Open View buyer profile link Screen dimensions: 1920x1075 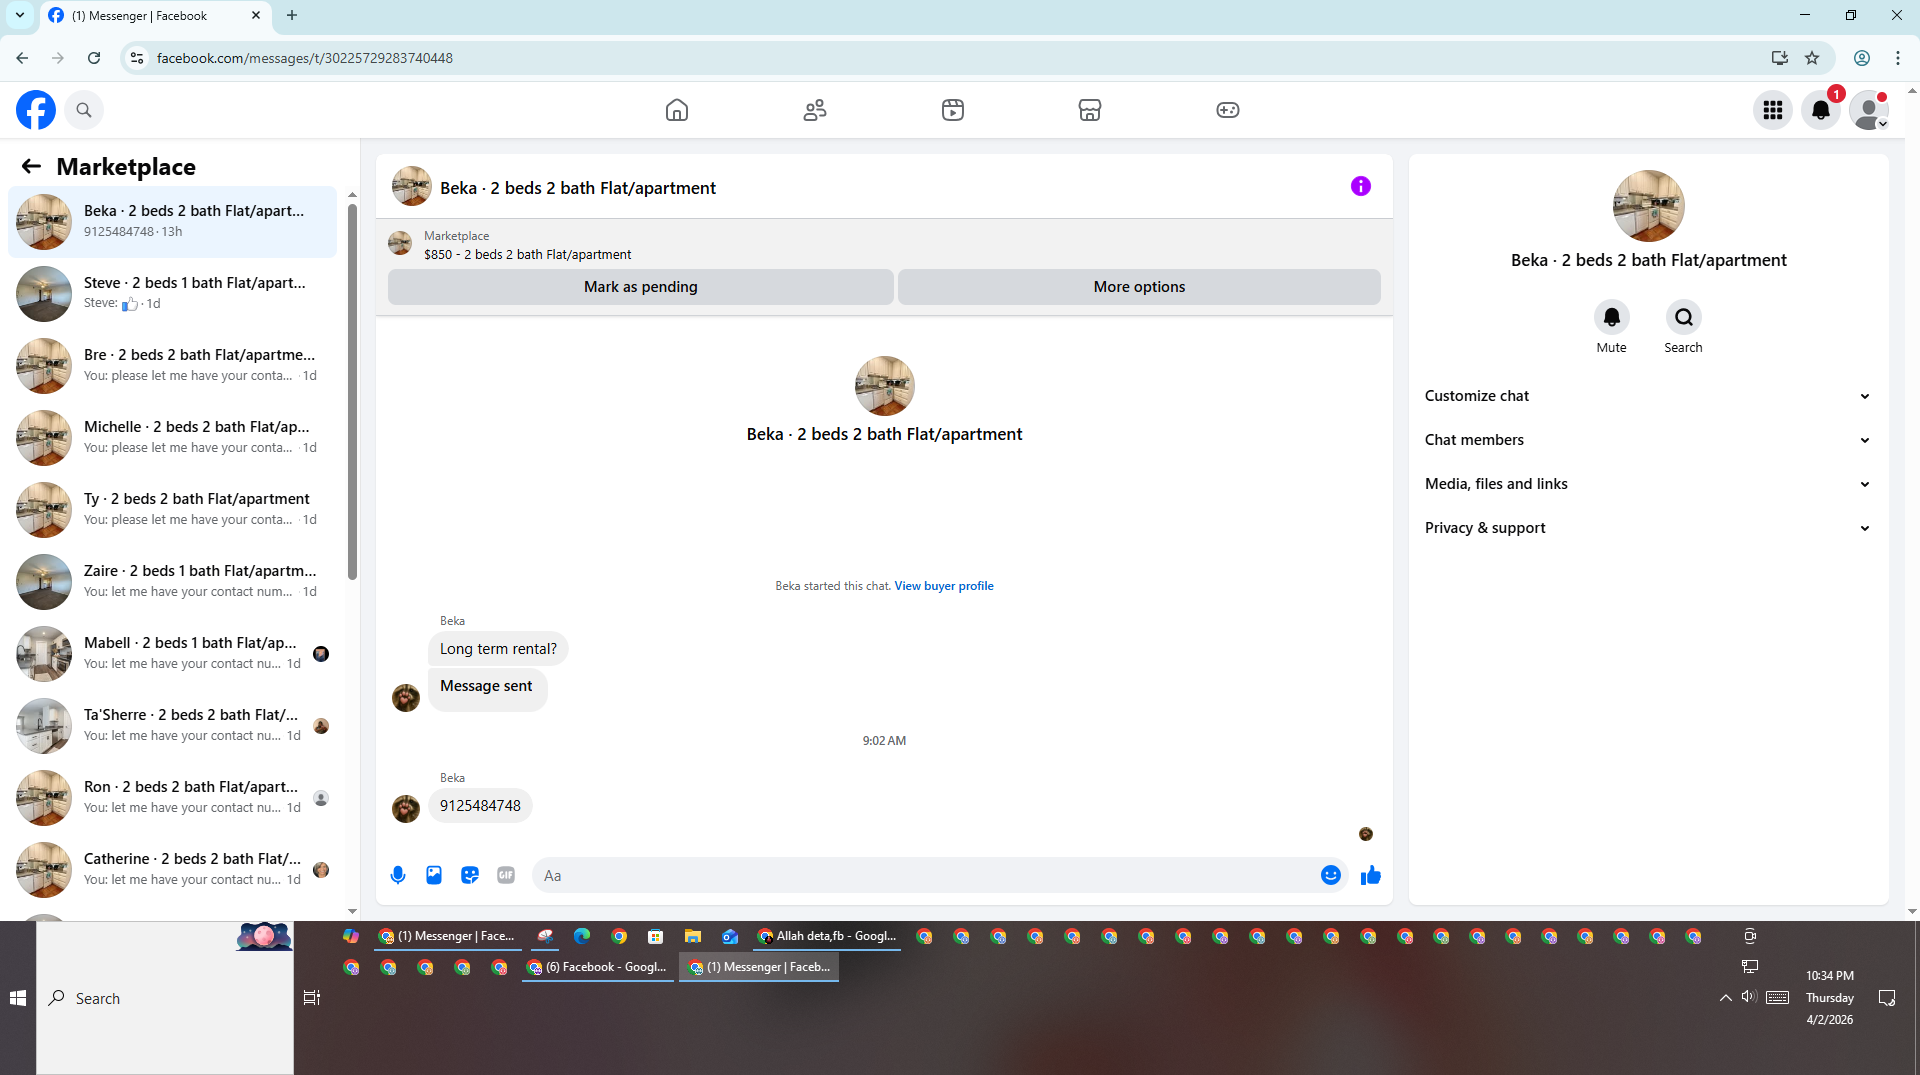coord(944,586)
